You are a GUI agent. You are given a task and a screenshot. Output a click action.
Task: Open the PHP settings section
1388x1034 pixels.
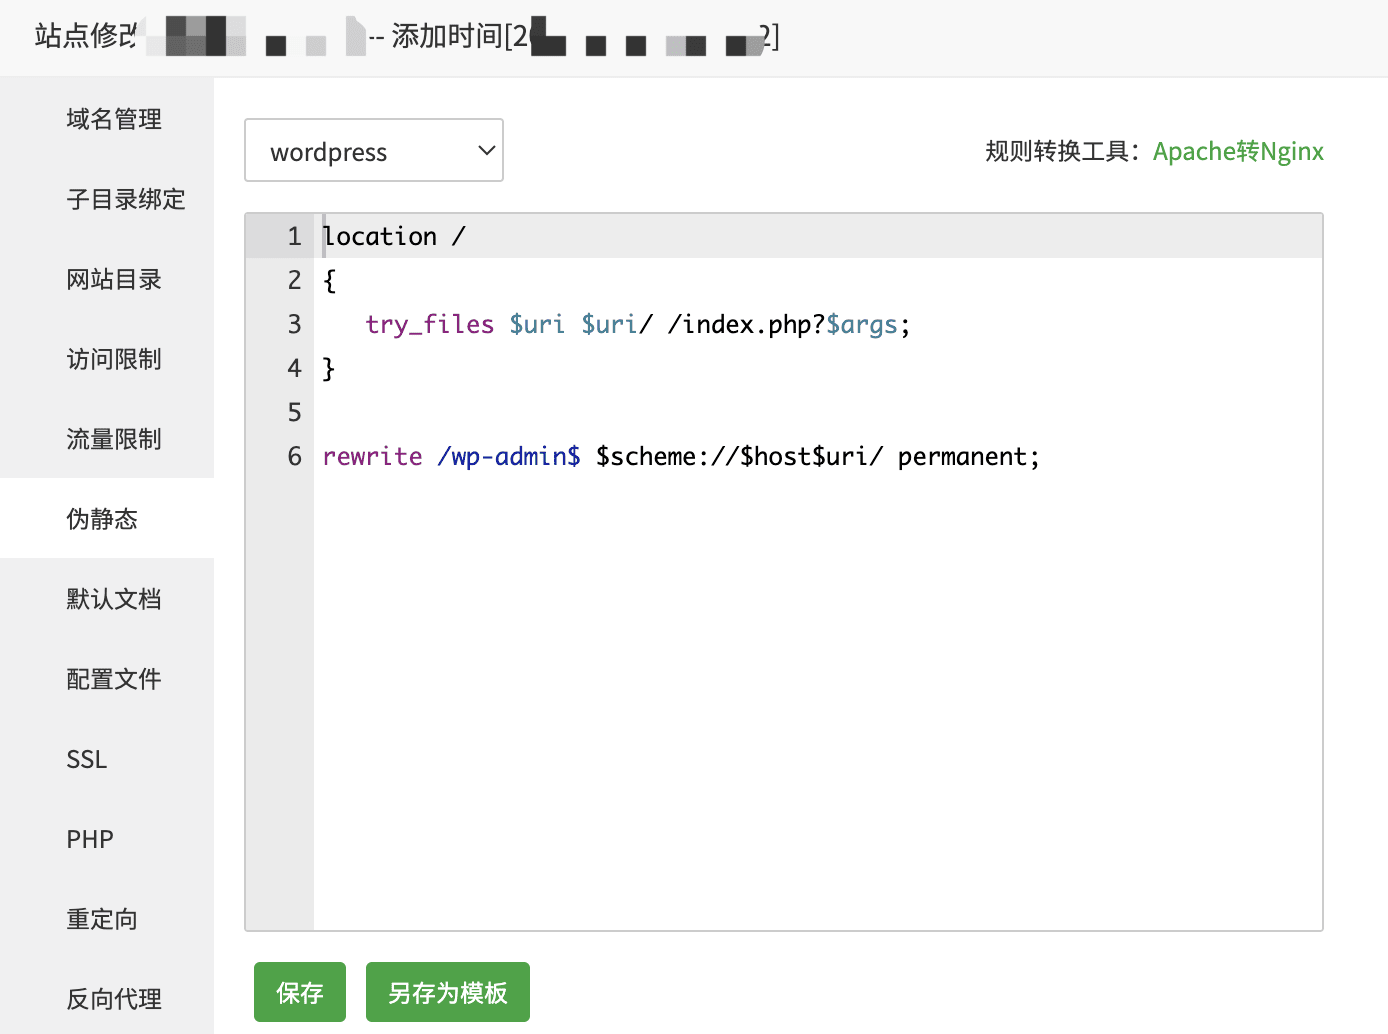tap(89, 839)
